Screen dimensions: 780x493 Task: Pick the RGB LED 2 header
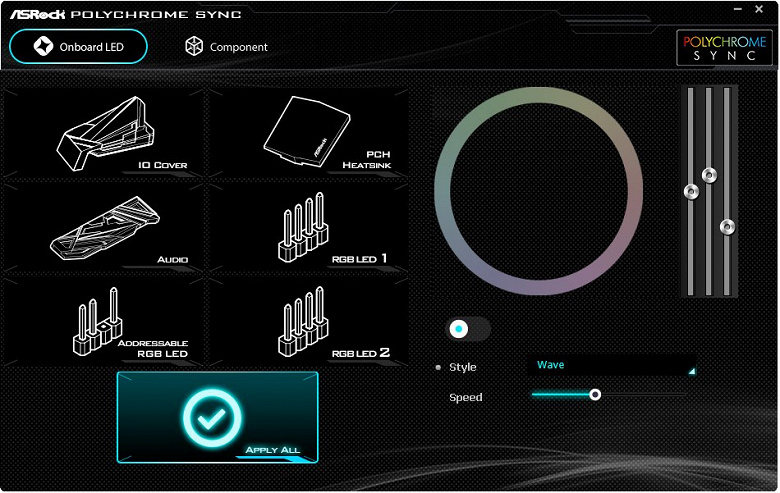[308, 322]
